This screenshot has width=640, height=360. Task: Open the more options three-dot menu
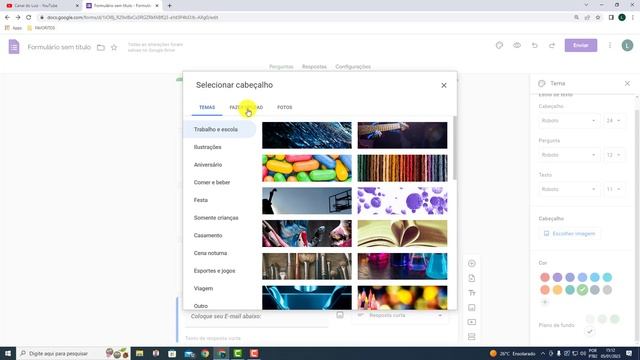(610, 45)
